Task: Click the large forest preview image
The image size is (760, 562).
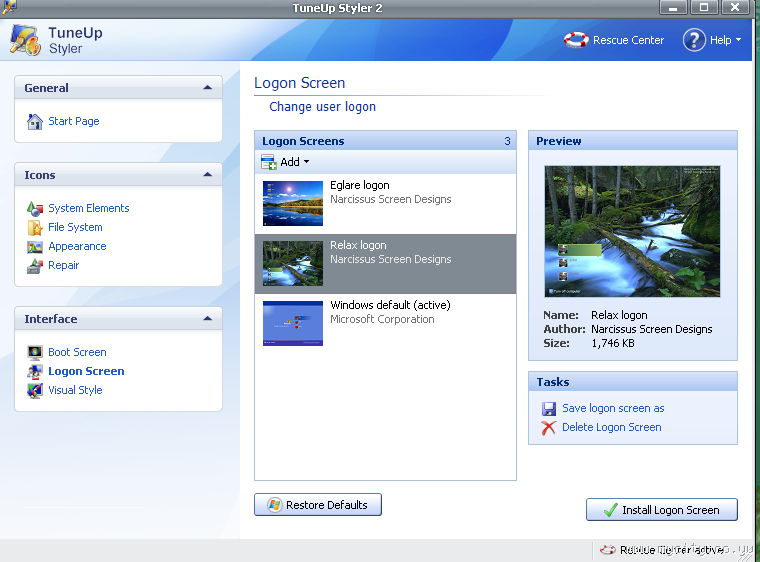Action: [632, 231]
